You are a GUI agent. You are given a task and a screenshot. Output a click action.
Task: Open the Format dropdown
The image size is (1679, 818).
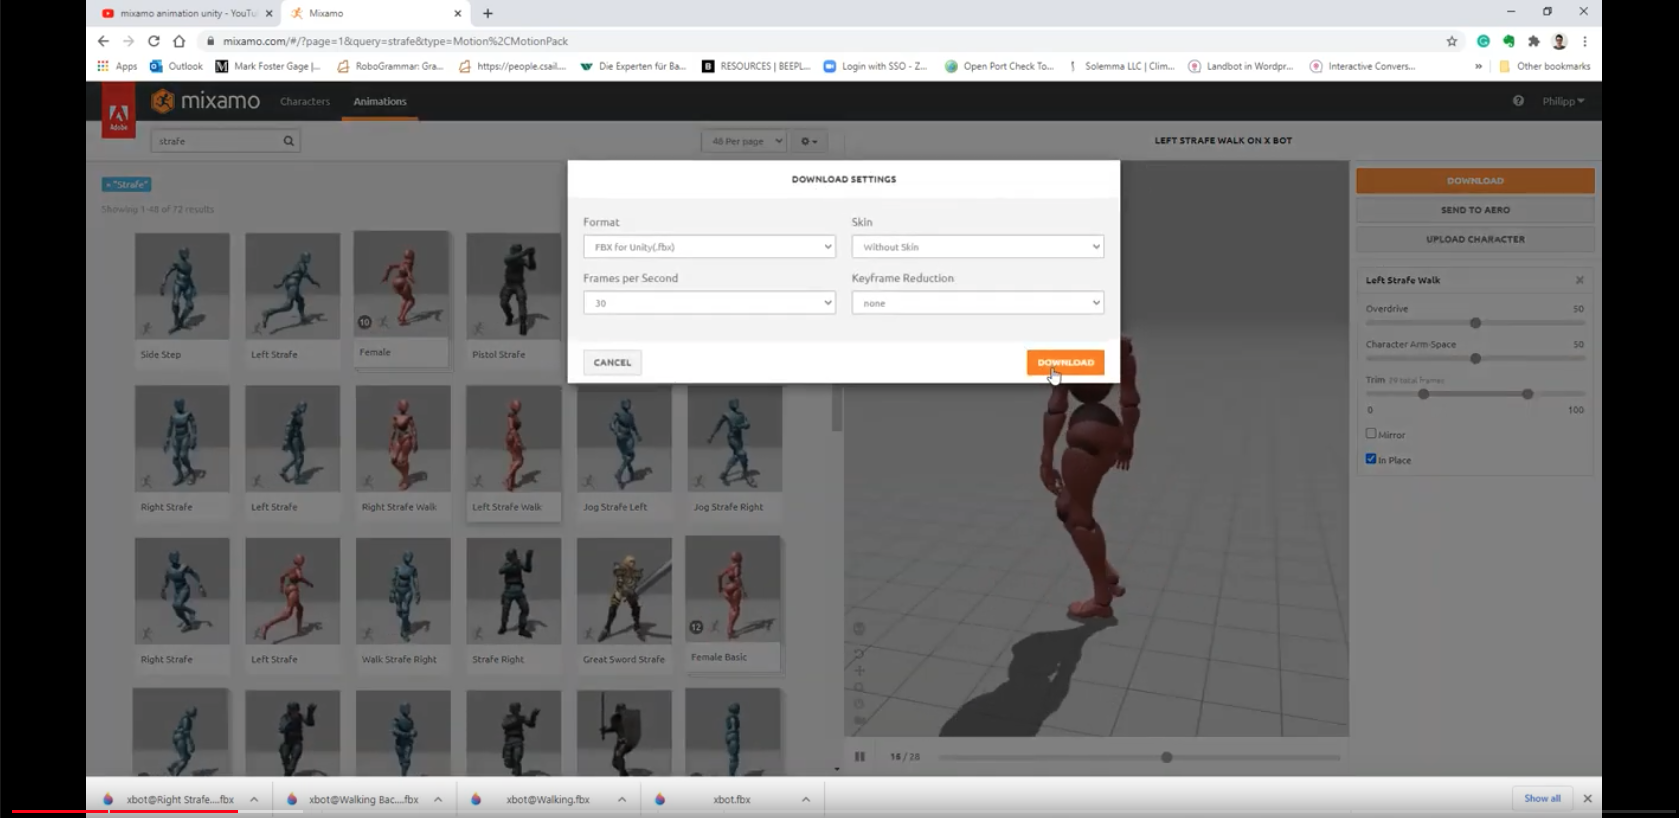tap(708, 247)
